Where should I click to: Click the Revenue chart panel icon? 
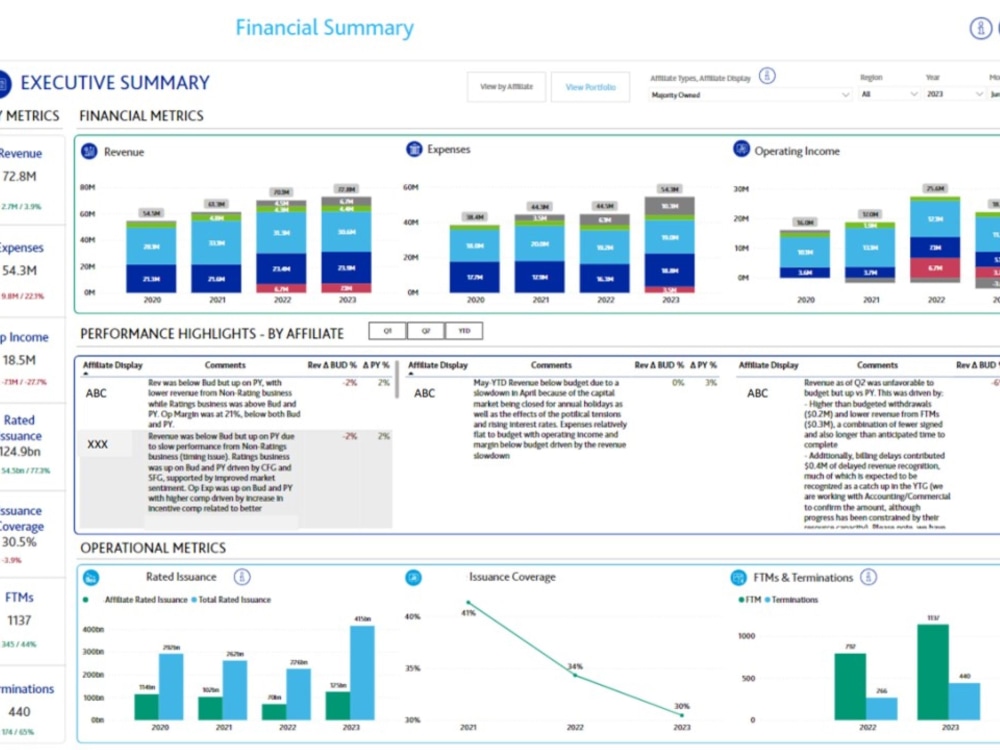pos(92,149)
